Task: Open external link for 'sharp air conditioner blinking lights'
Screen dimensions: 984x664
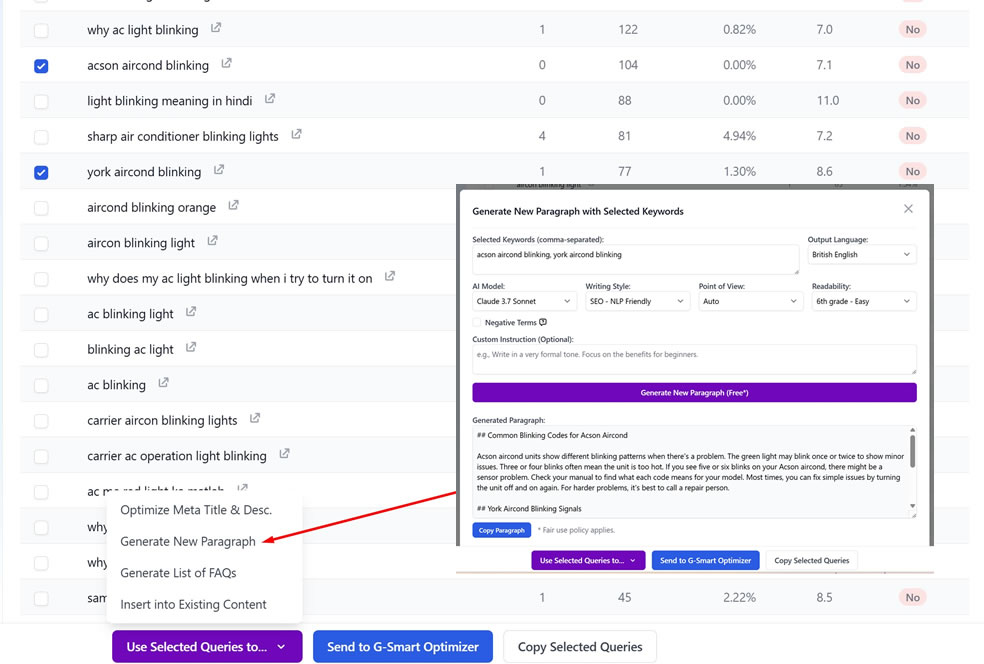Action: (296, 134)
